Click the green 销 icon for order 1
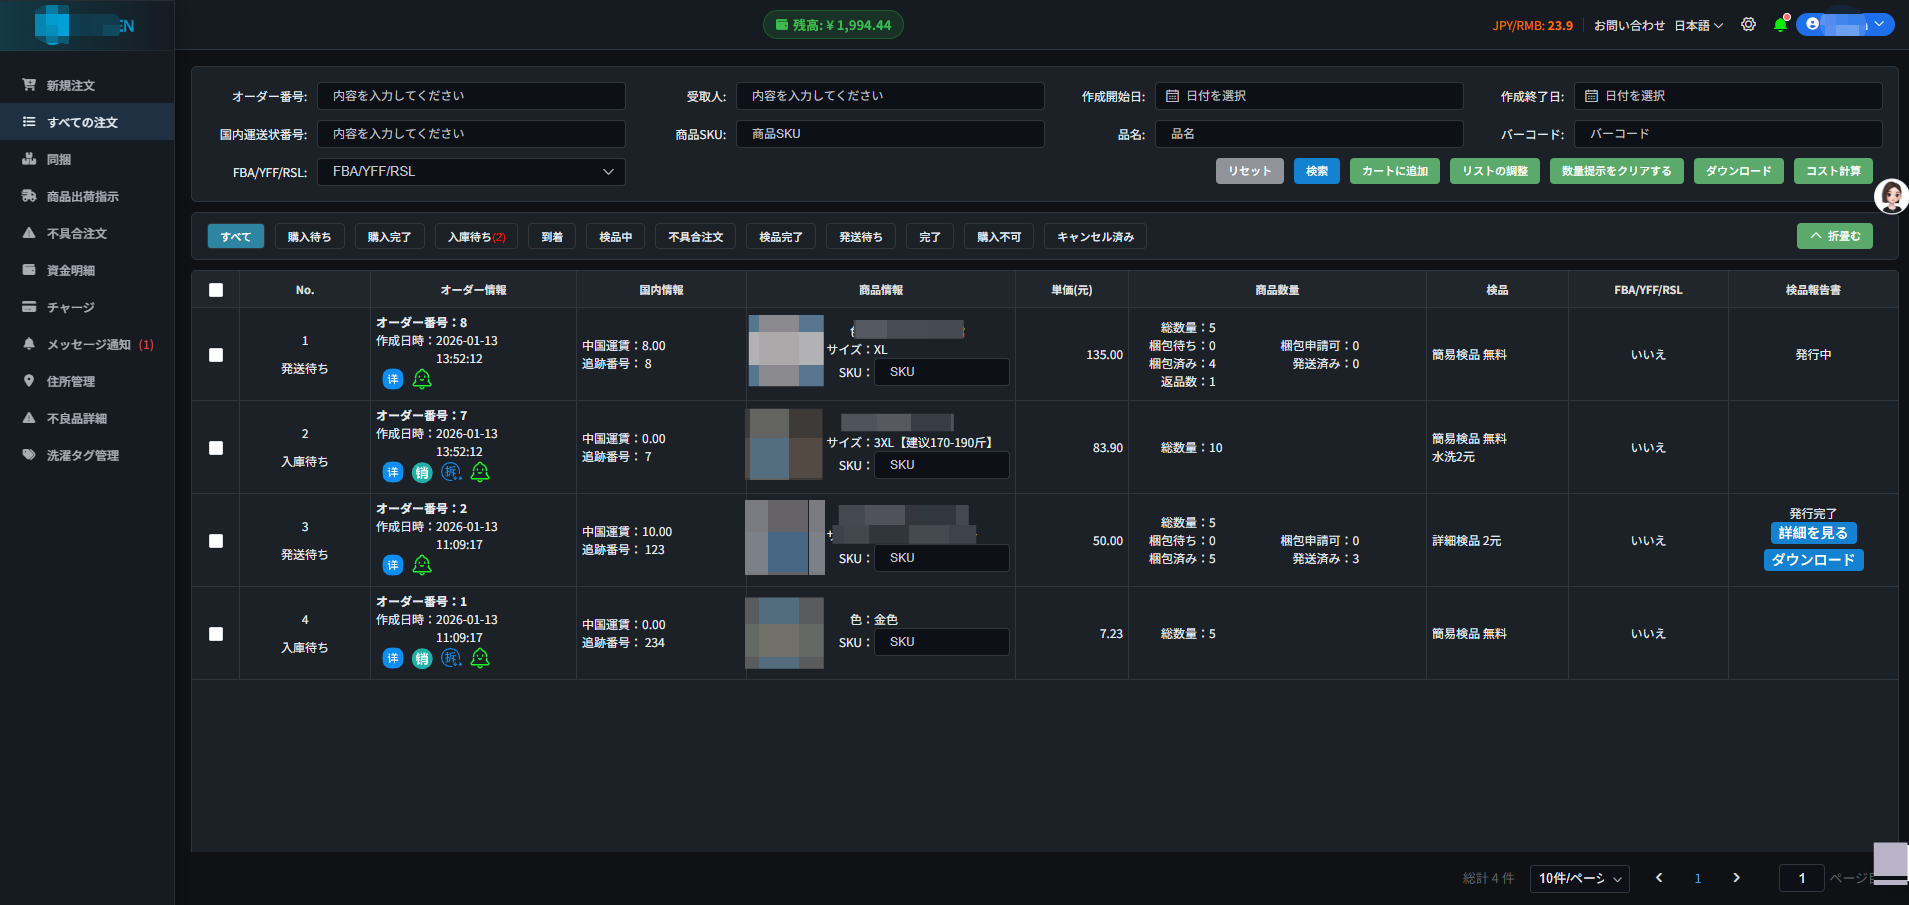 pyautogui.click(x=422, y=658)
